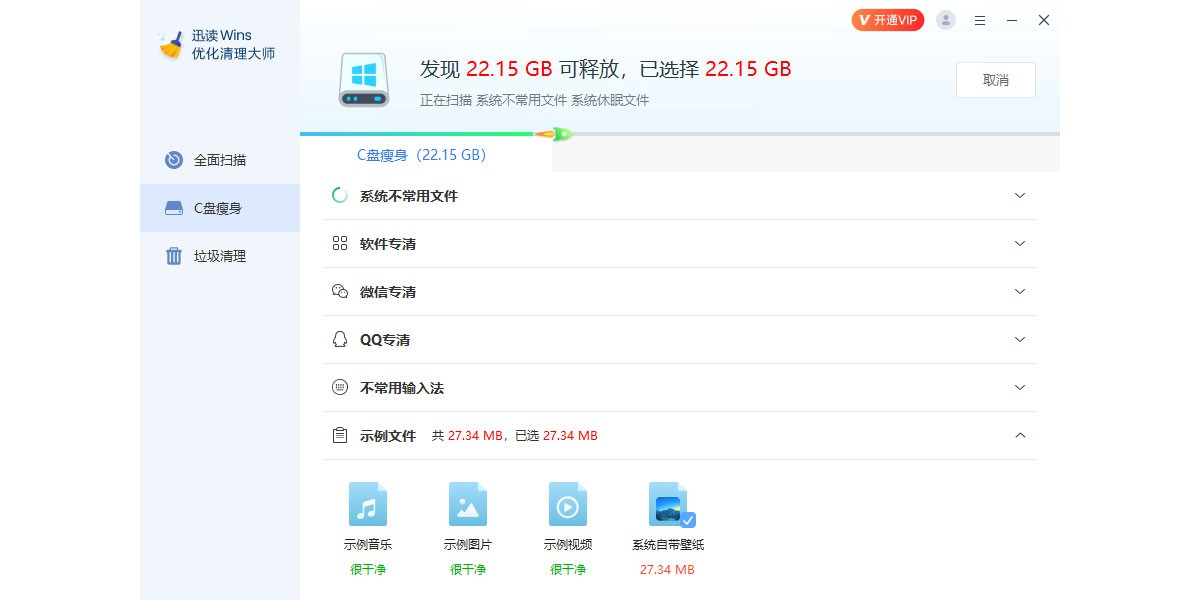This screenshot has width=1200, height=600.
Task: Switch to 垃圾清理 in the sidebar
Action: tap(219, 256)
